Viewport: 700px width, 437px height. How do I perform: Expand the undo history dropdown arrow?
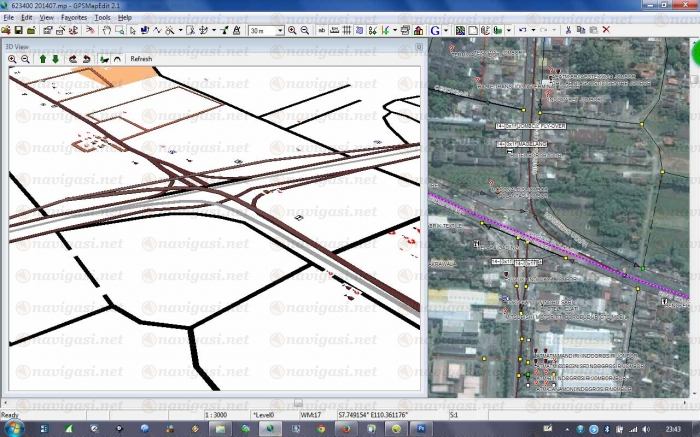coord(531,30)
